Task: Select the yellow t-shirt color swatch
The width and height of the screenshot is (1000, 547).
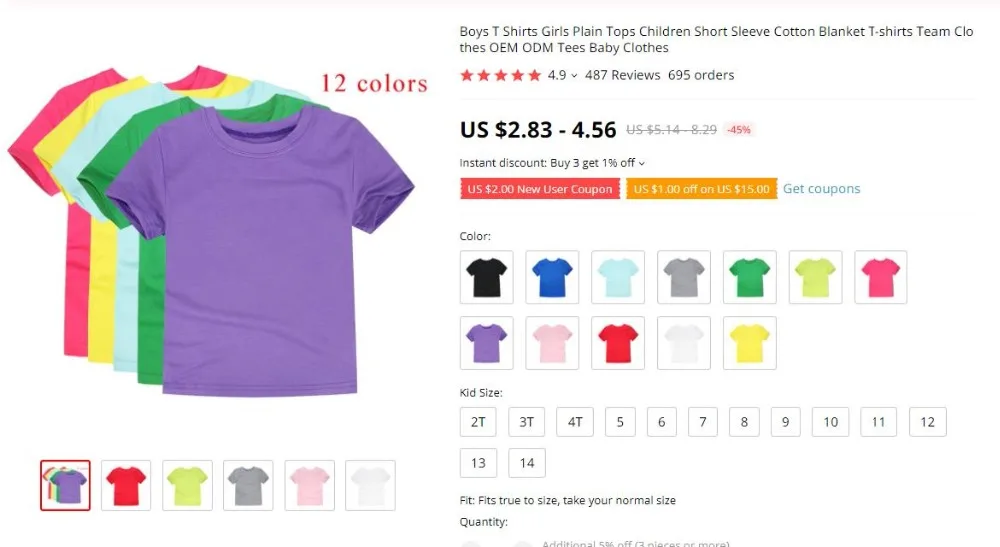Action: coord(749,343)
